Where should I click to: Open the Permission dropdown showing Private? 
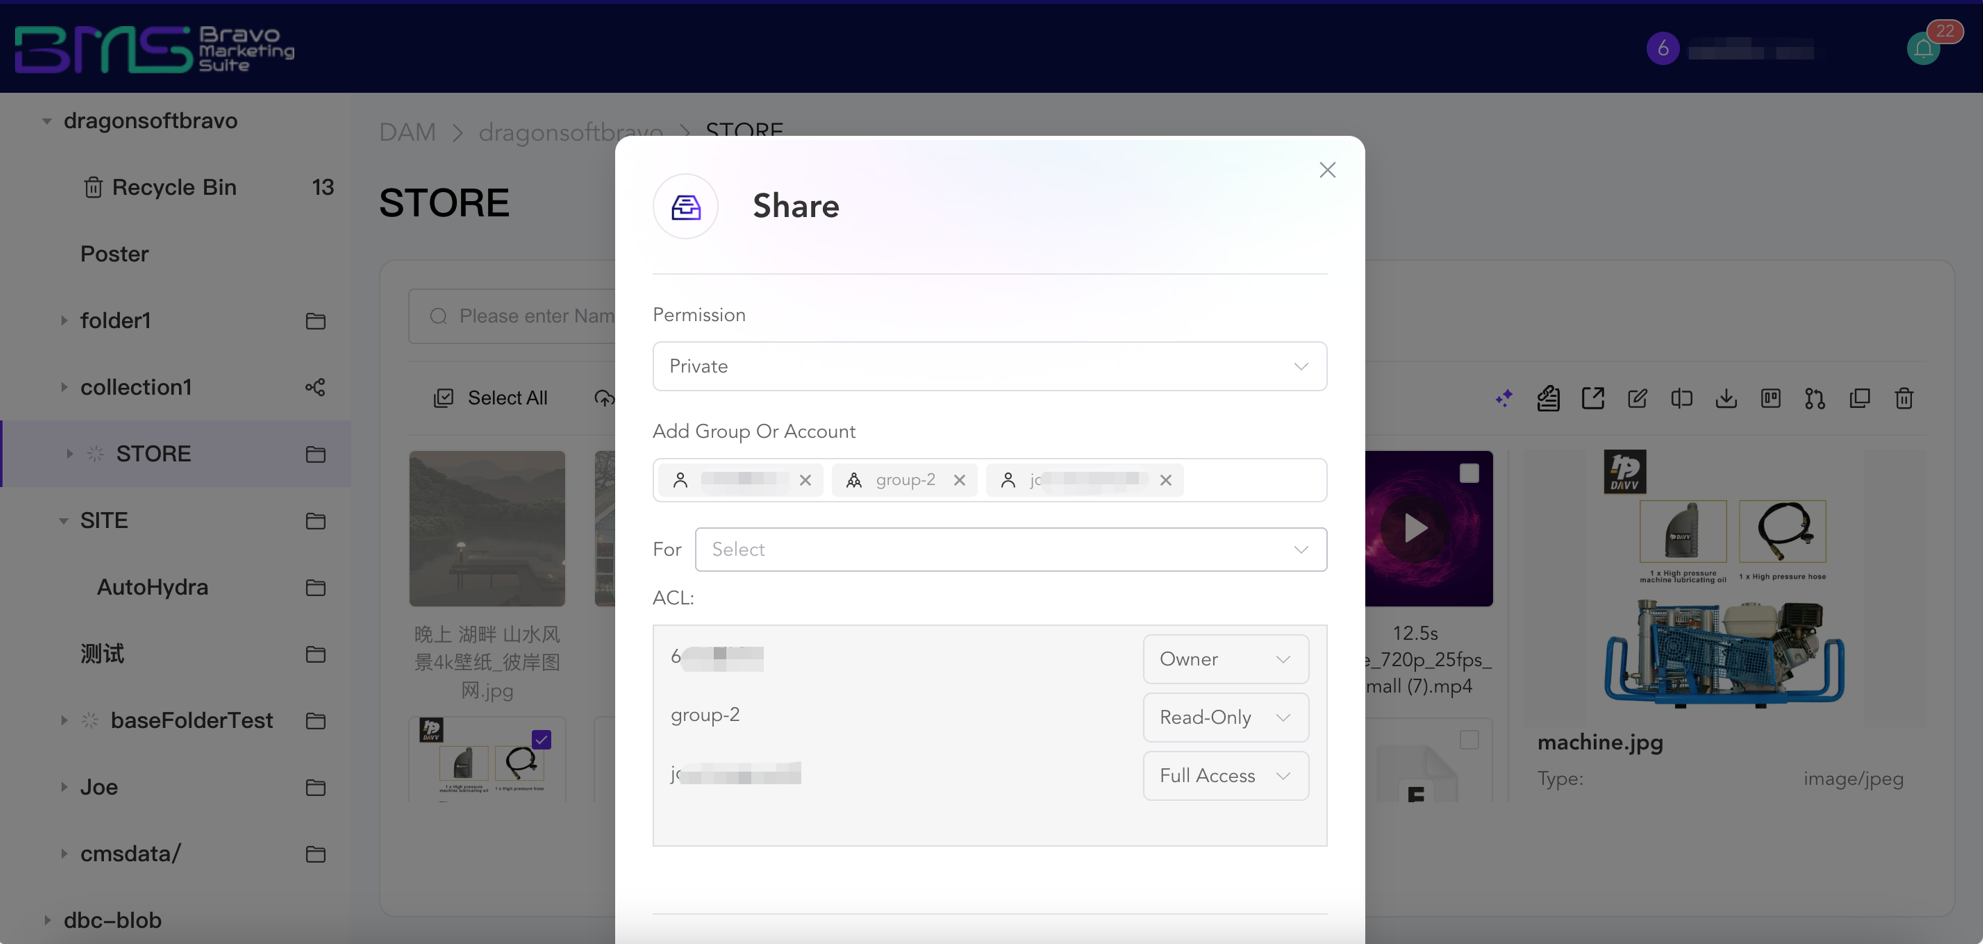pos(990,366)
